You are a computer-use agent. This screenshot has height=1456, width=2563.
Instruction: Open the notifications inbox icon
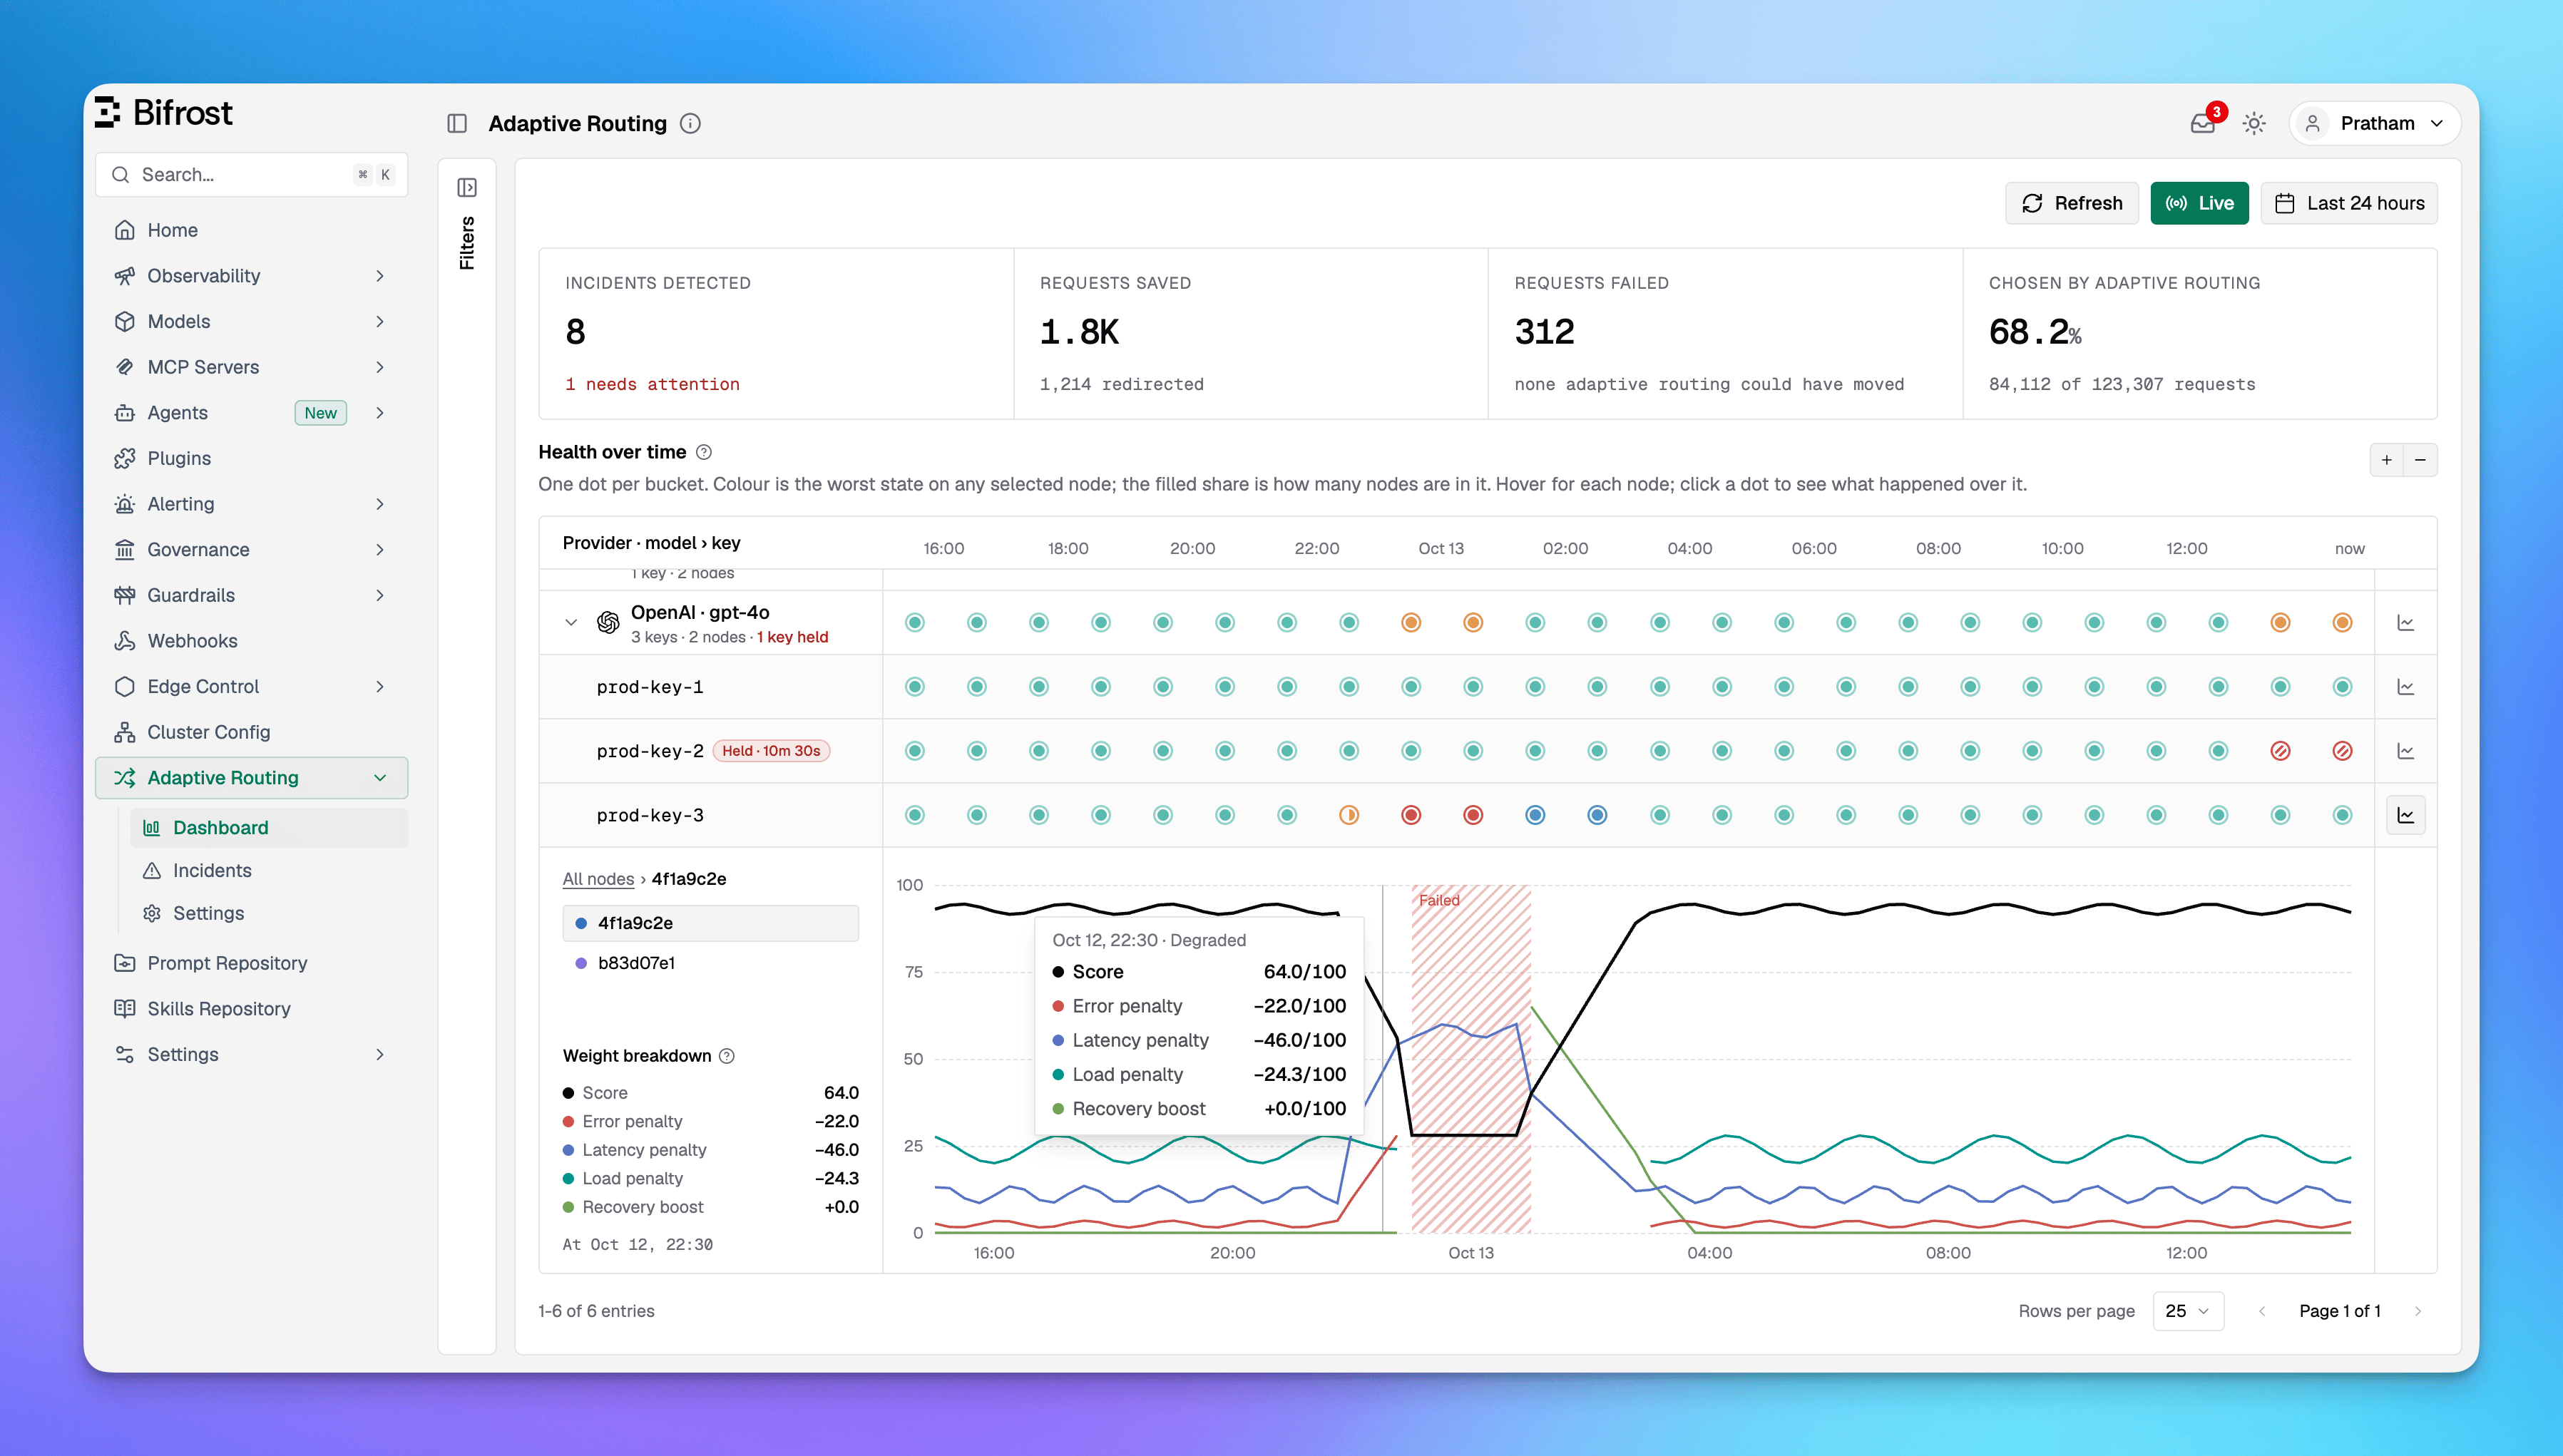(x=2202, y=123)
